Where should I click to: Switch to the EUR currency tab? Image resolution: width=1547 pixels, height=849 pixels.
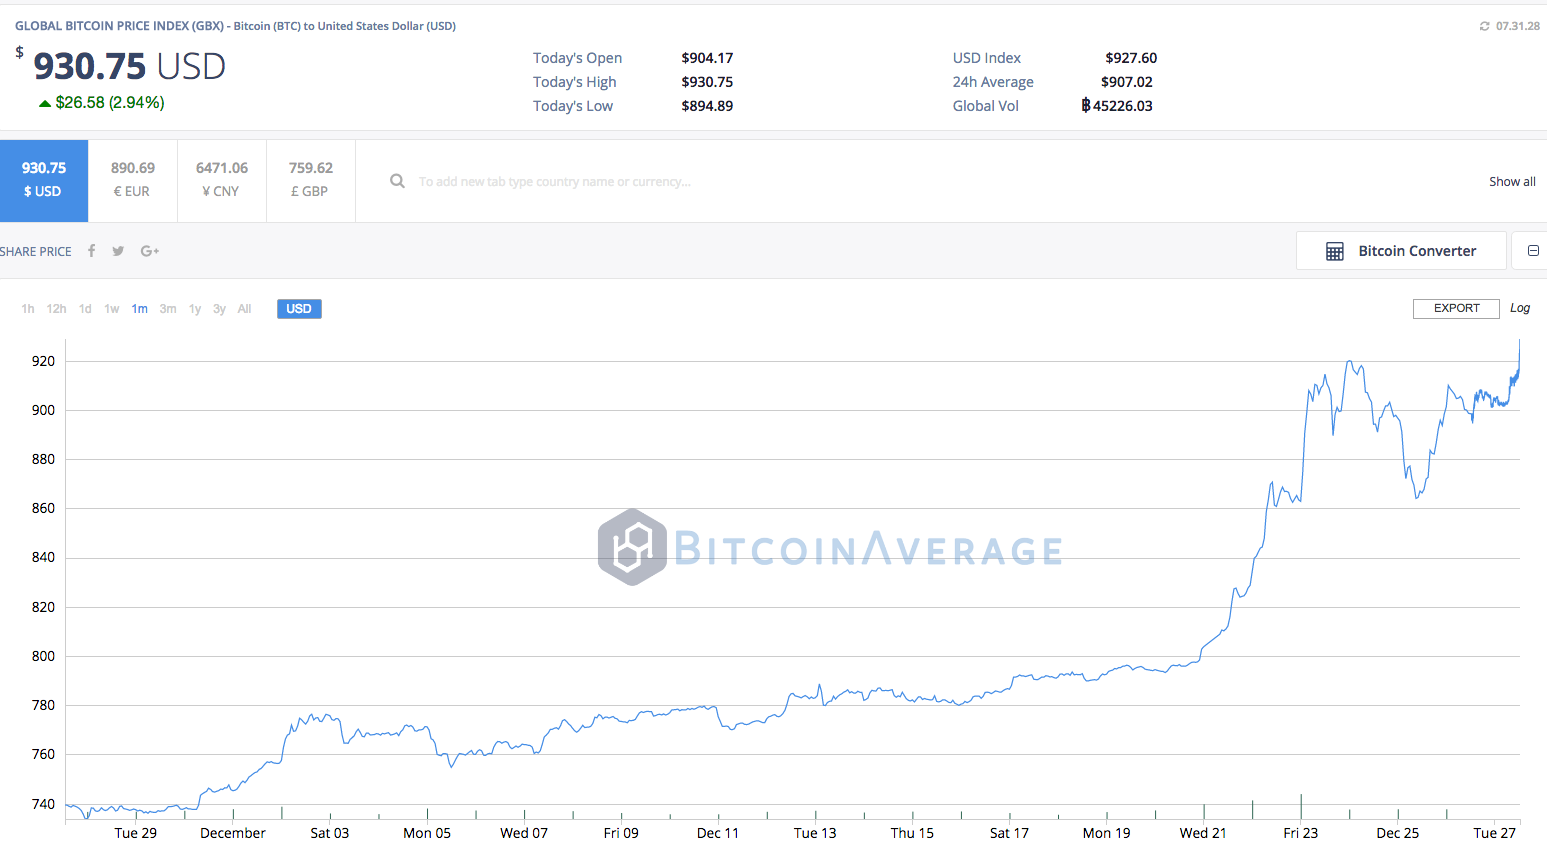click(132, 180)
